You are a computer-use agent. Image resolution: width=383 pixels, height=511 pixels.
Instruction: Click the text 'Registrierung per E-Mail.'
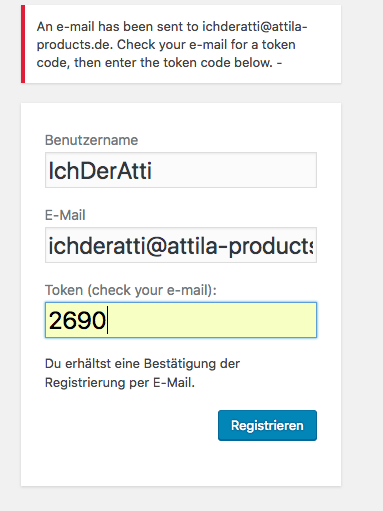click(x=120, y=382)
